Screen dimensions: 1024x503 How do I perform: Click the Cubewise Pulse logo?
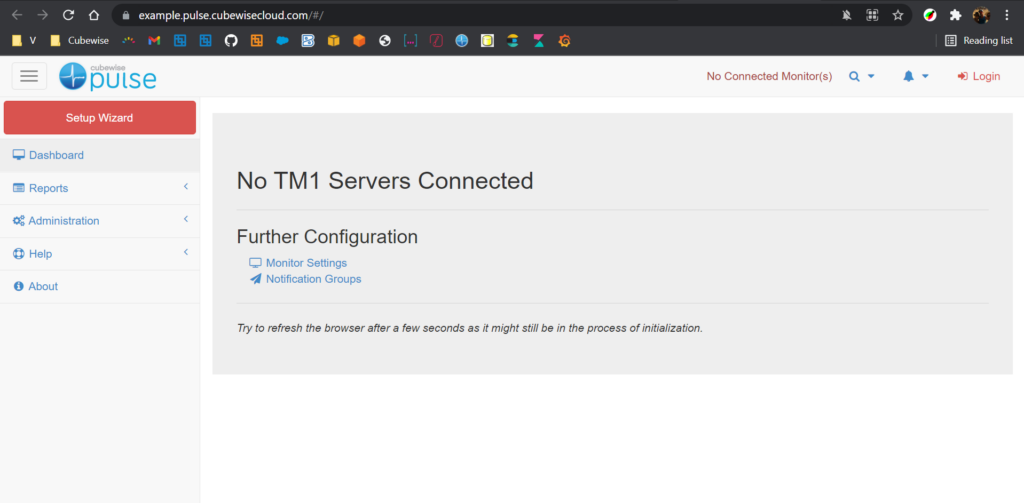[108, 76]
